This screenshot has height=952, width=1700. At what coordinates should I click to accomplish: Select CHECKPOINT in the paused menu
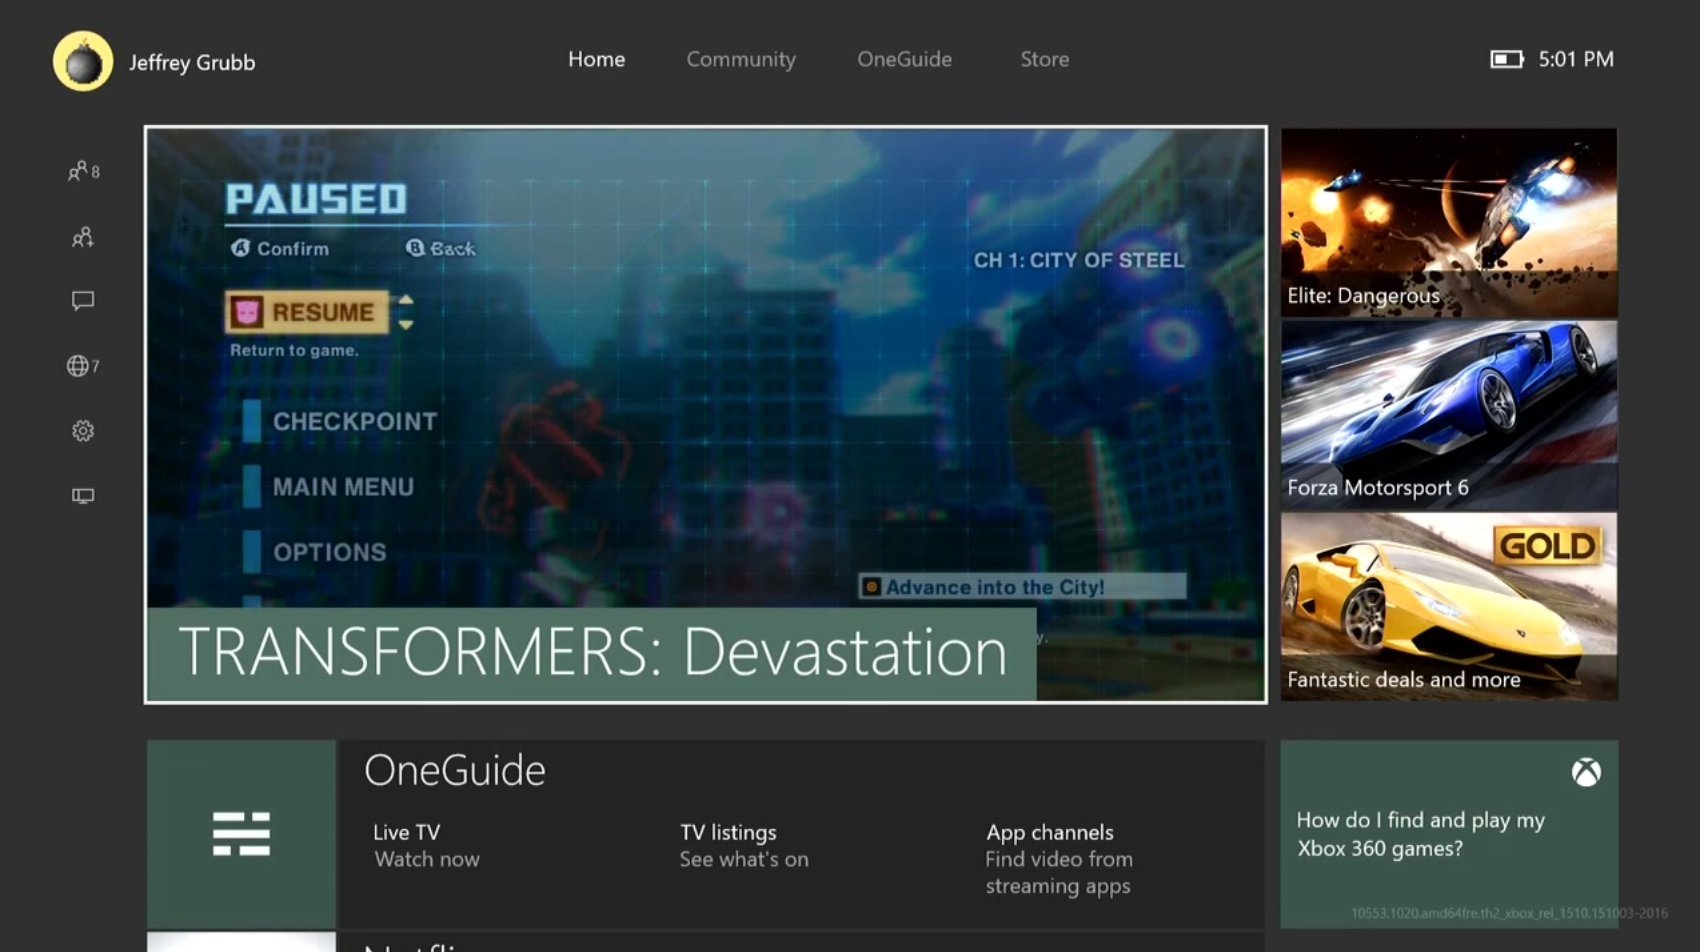click(x=340, y=421)
